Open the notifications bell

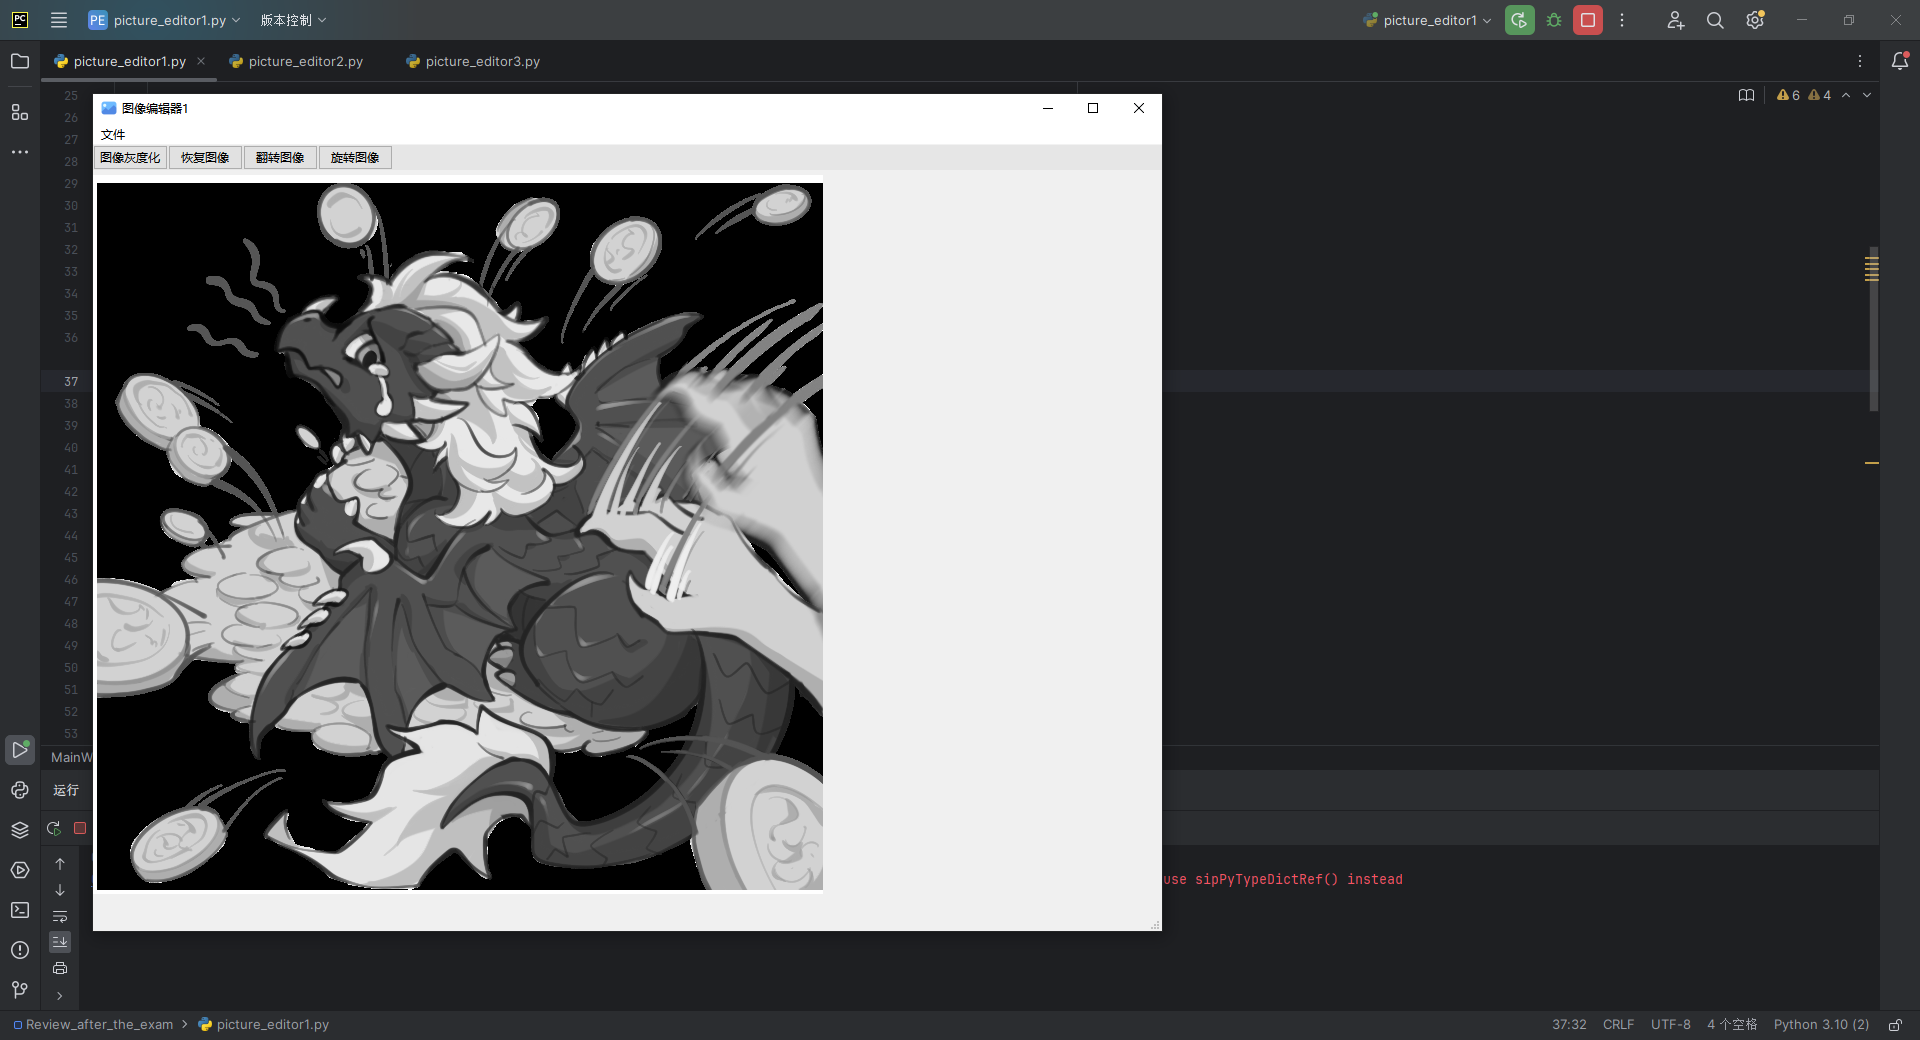[1900, 61]
